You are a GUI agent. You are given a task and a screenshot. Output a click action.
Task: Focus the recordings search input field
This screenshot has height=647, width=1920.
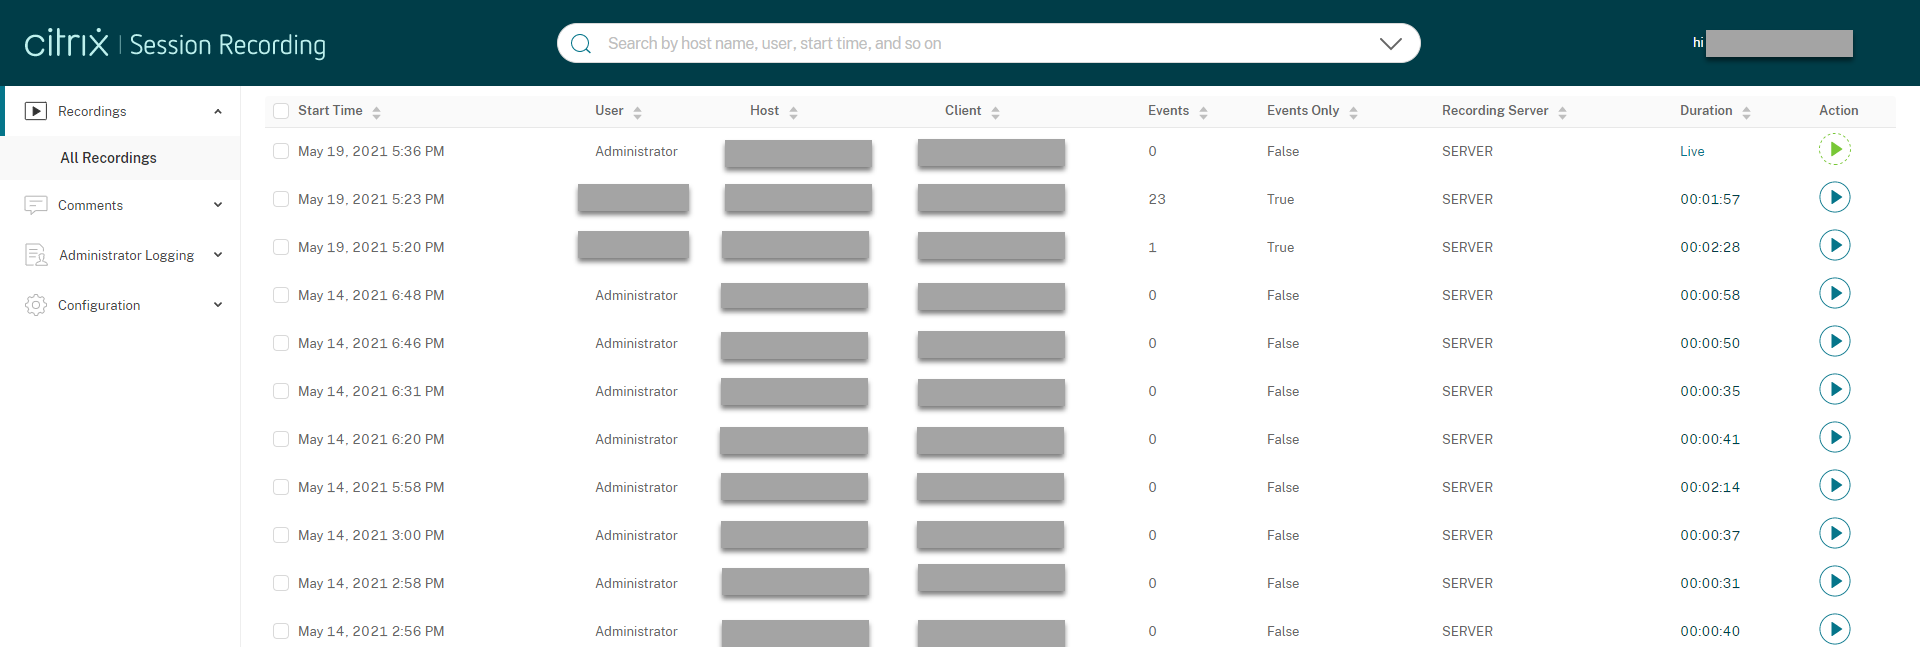coord(980,44)
